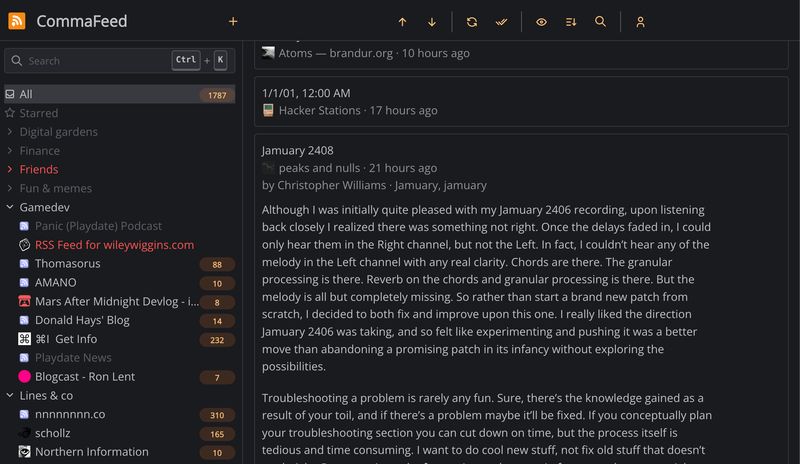Click the wileywiggins.com feed favicon
800x464 pixels.
tap(24, 245)
